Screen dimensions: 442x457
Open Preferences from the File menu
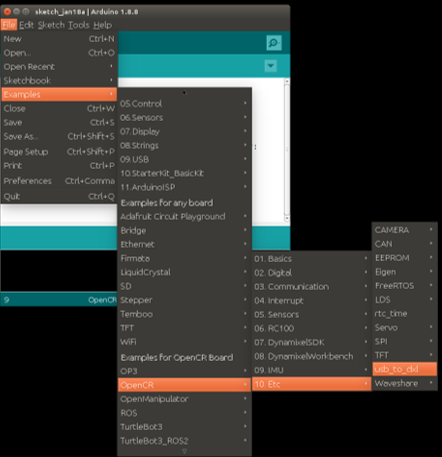tap(59, 181)
